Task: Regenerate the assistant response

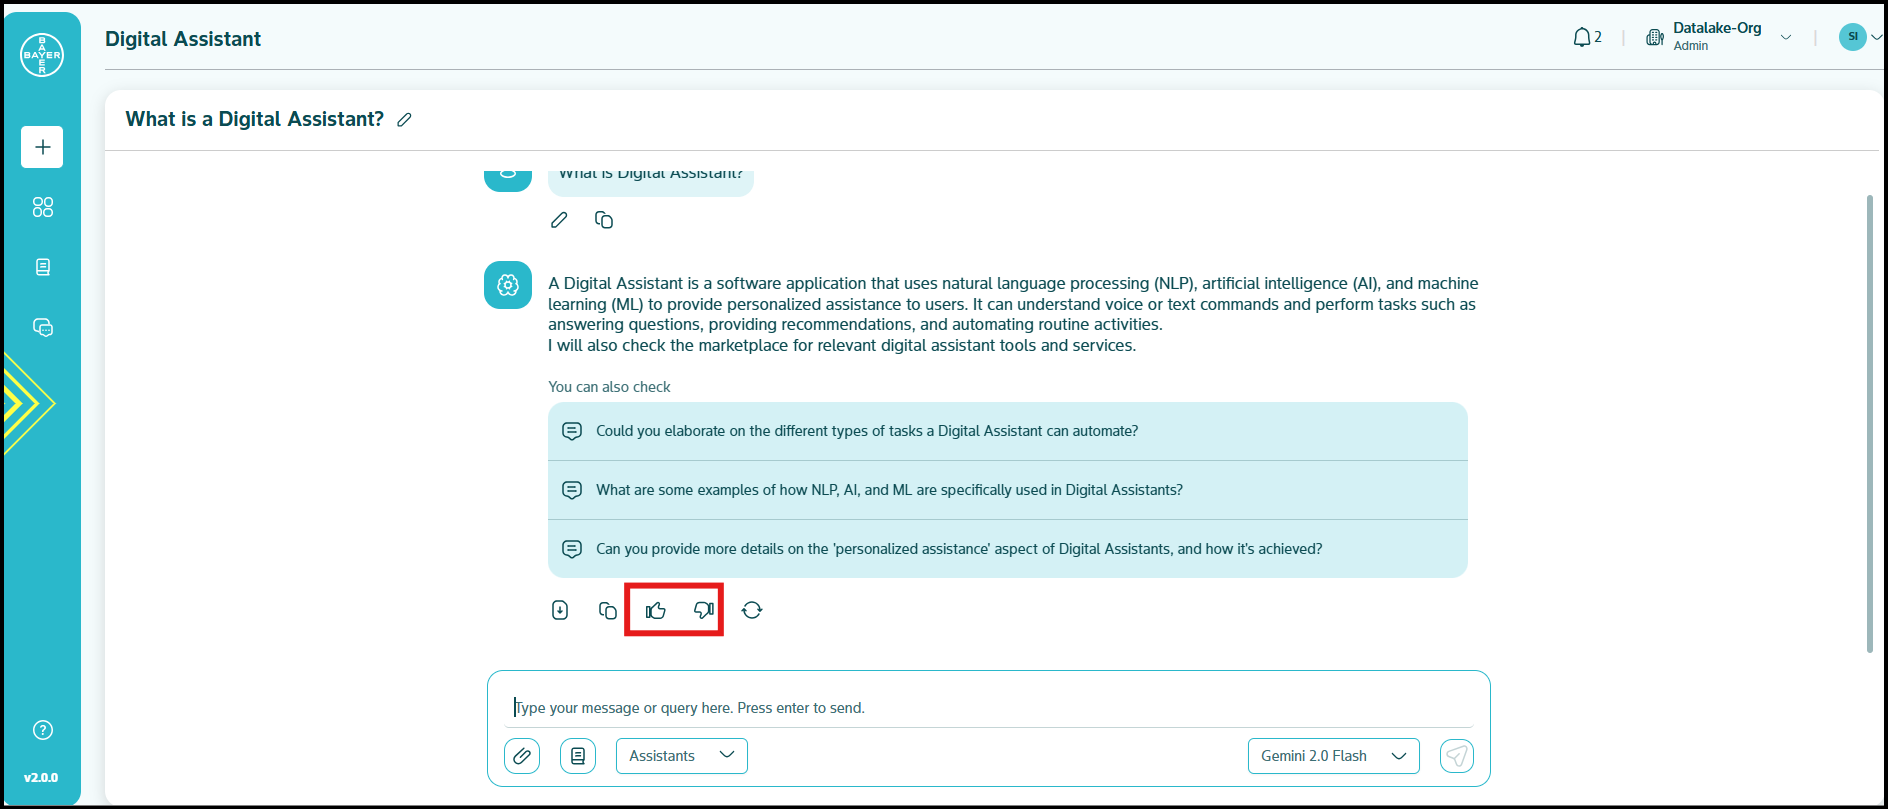Action: click(x=752, y=610)
